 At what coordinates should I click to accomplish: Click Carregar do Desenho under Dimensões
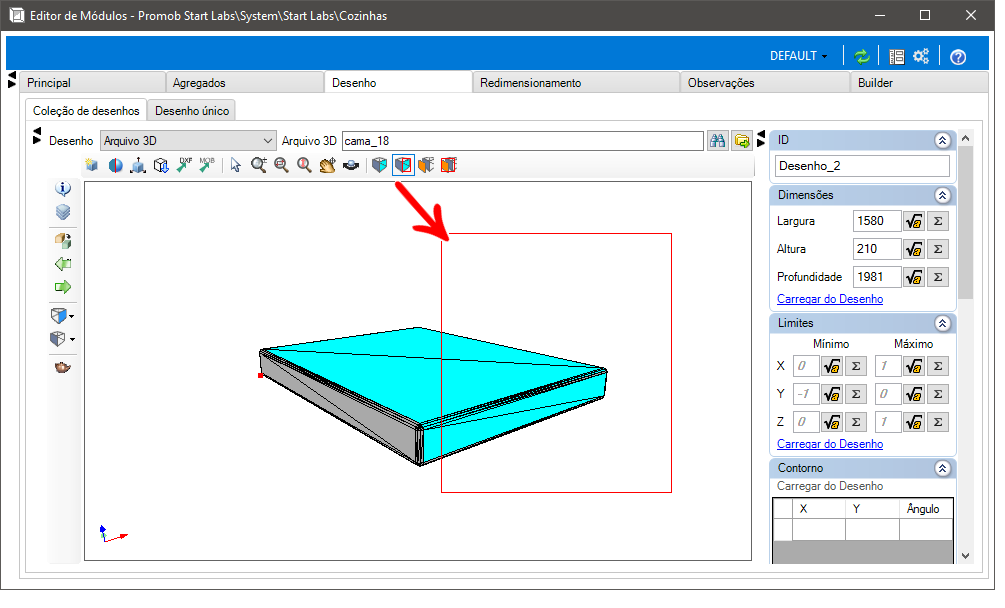pyautogui.click(x=830, y=299)
